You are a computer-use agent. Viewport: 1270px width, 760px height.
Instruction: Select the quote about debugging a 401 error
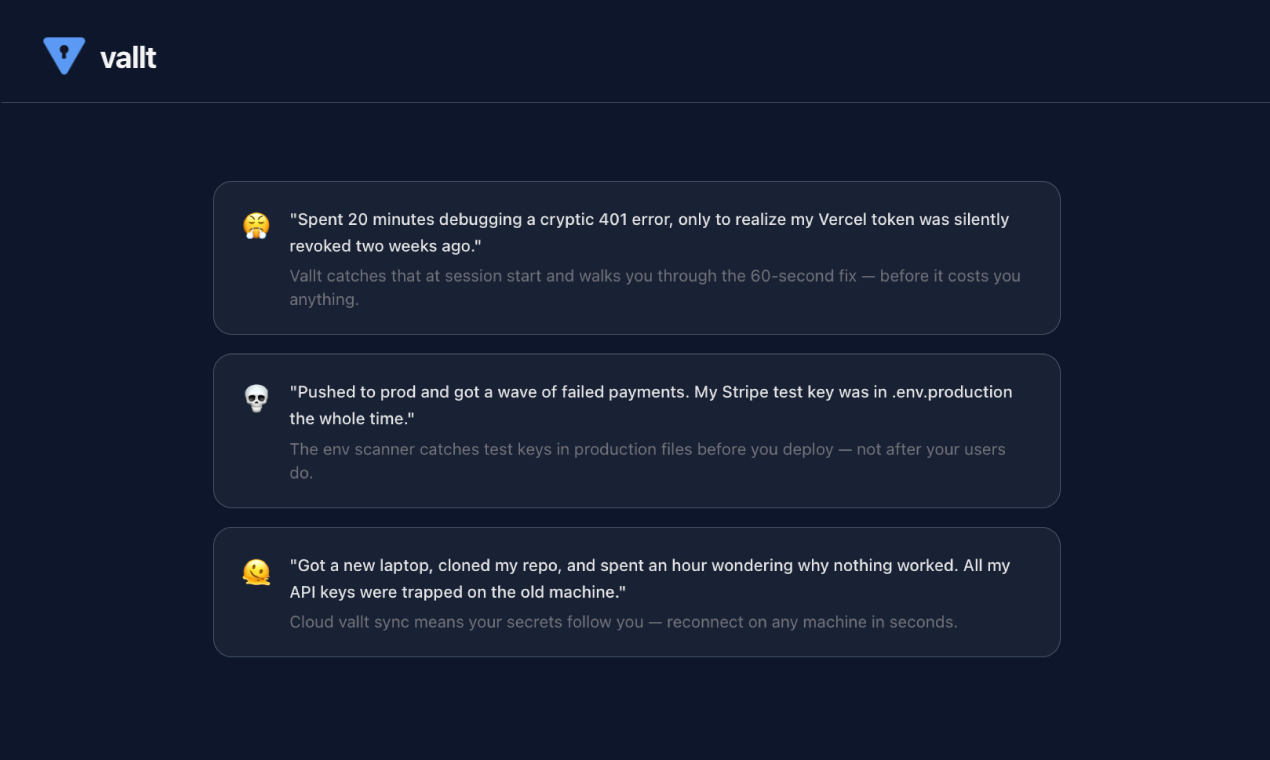(648, 232)
